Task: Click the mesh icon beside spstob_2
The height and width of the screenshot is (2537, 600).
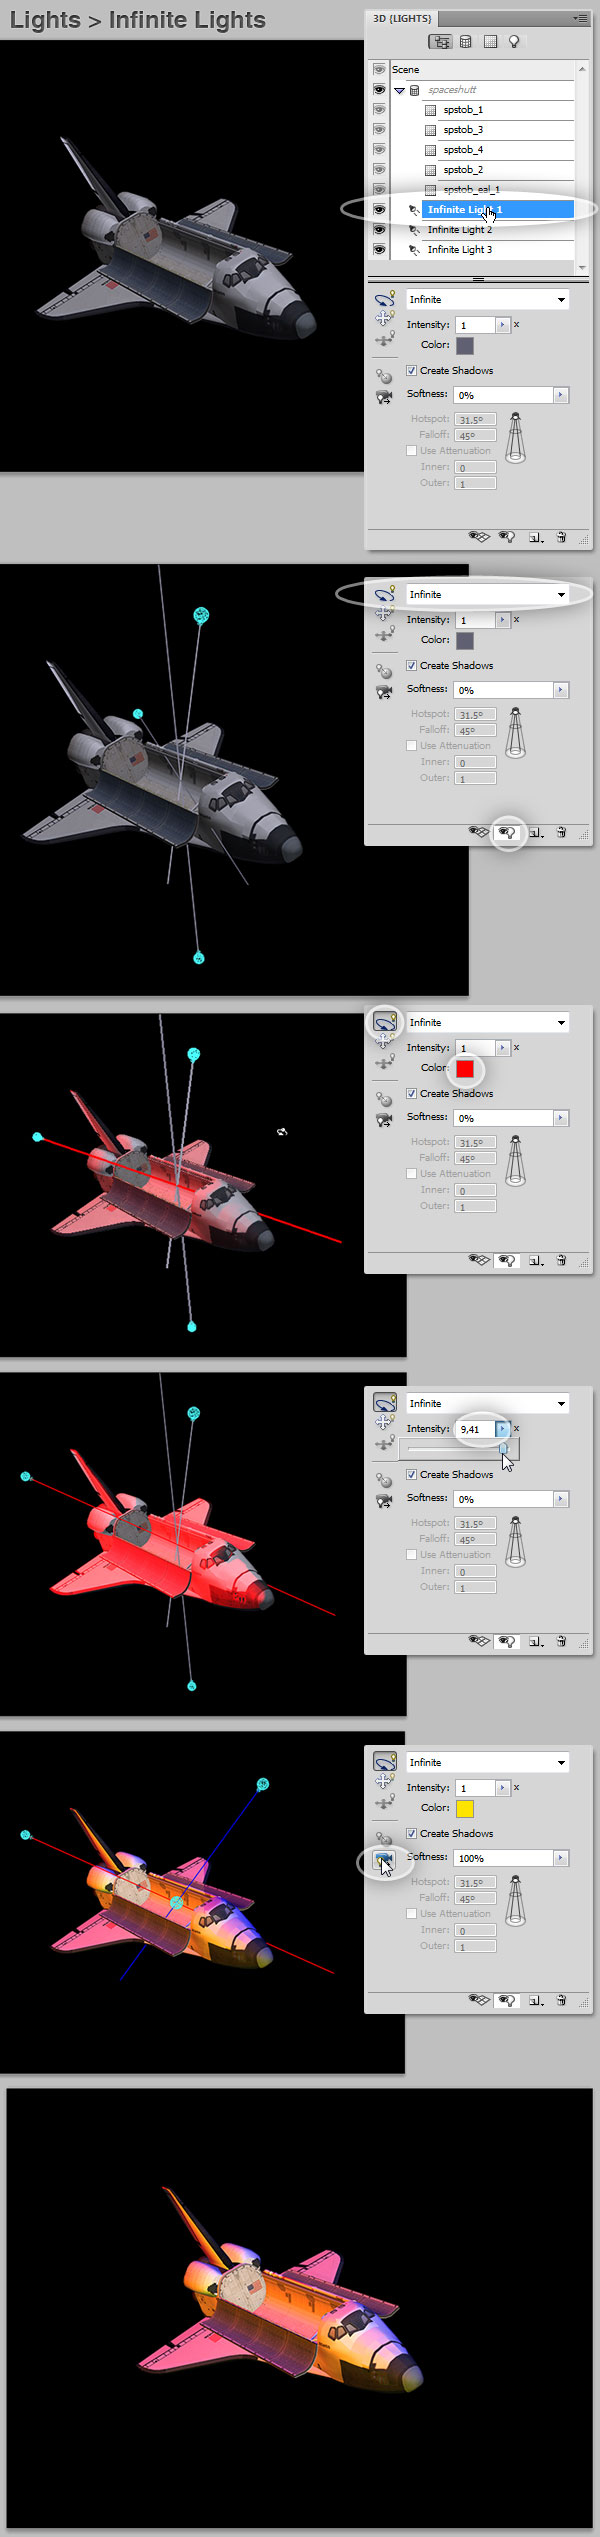Action: click(431, 170)
